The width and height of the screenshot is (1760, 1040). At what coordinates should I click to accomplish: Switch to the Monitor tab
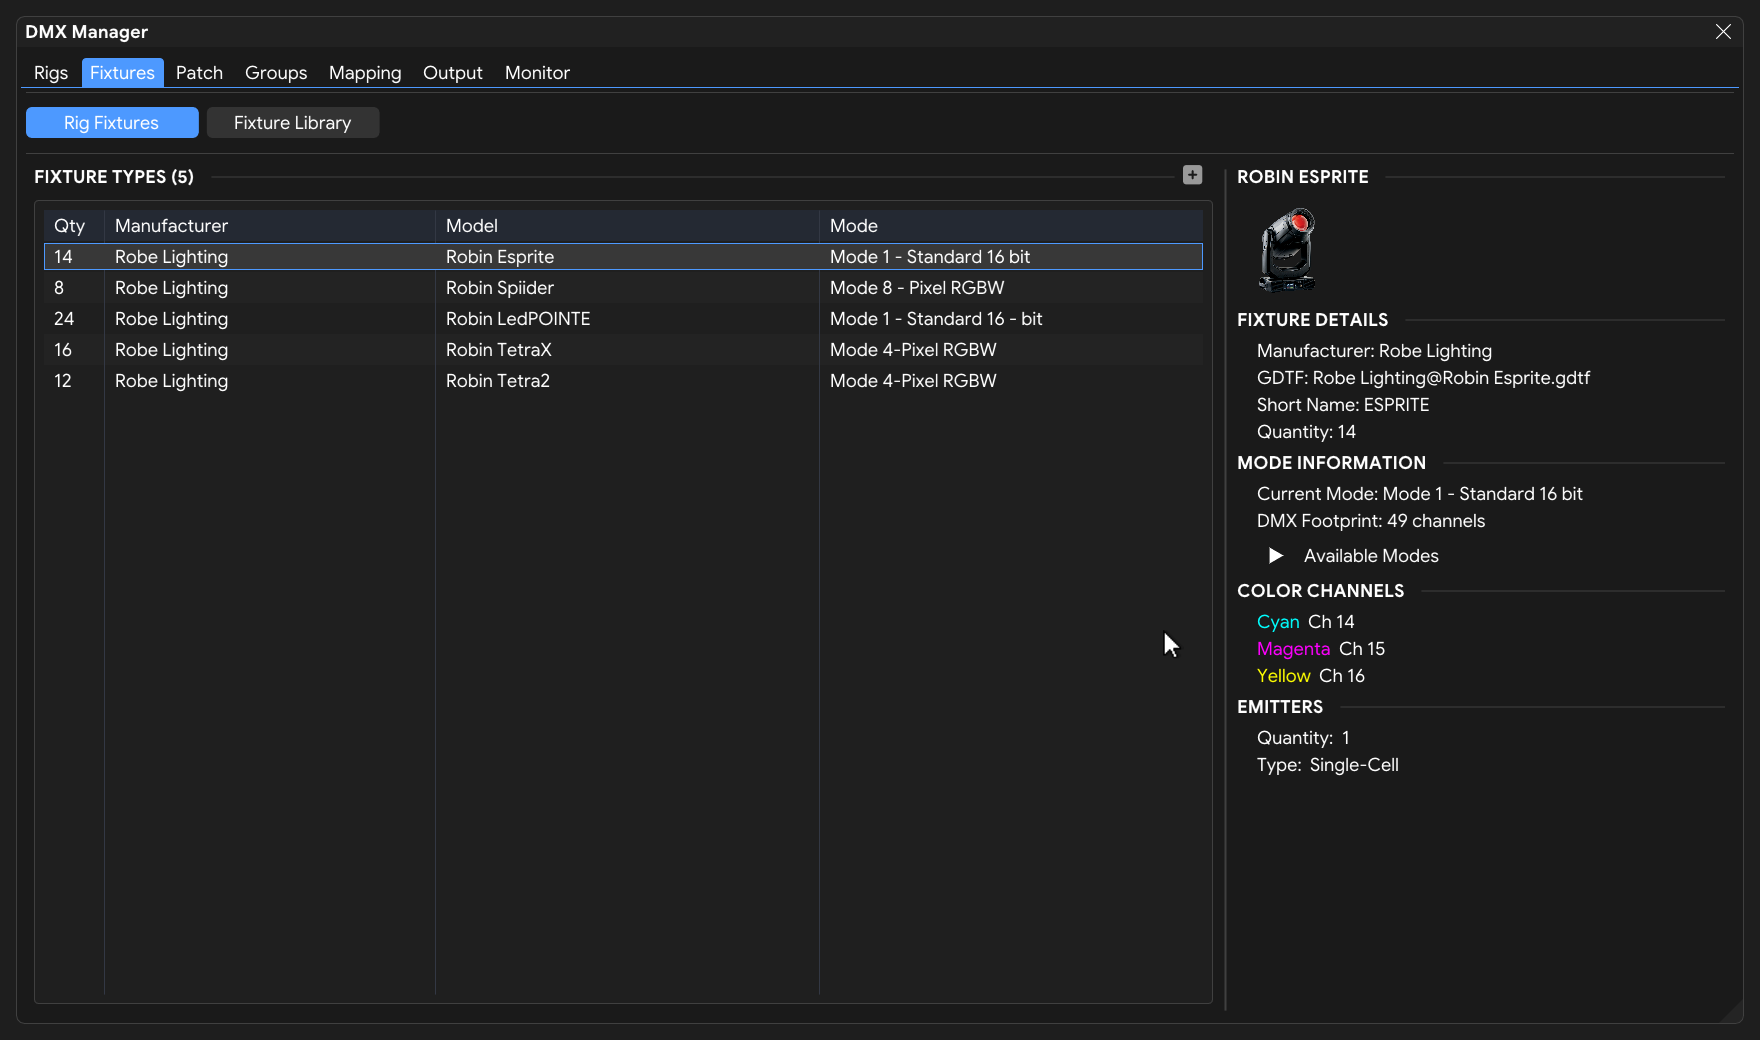click(537, 73)
